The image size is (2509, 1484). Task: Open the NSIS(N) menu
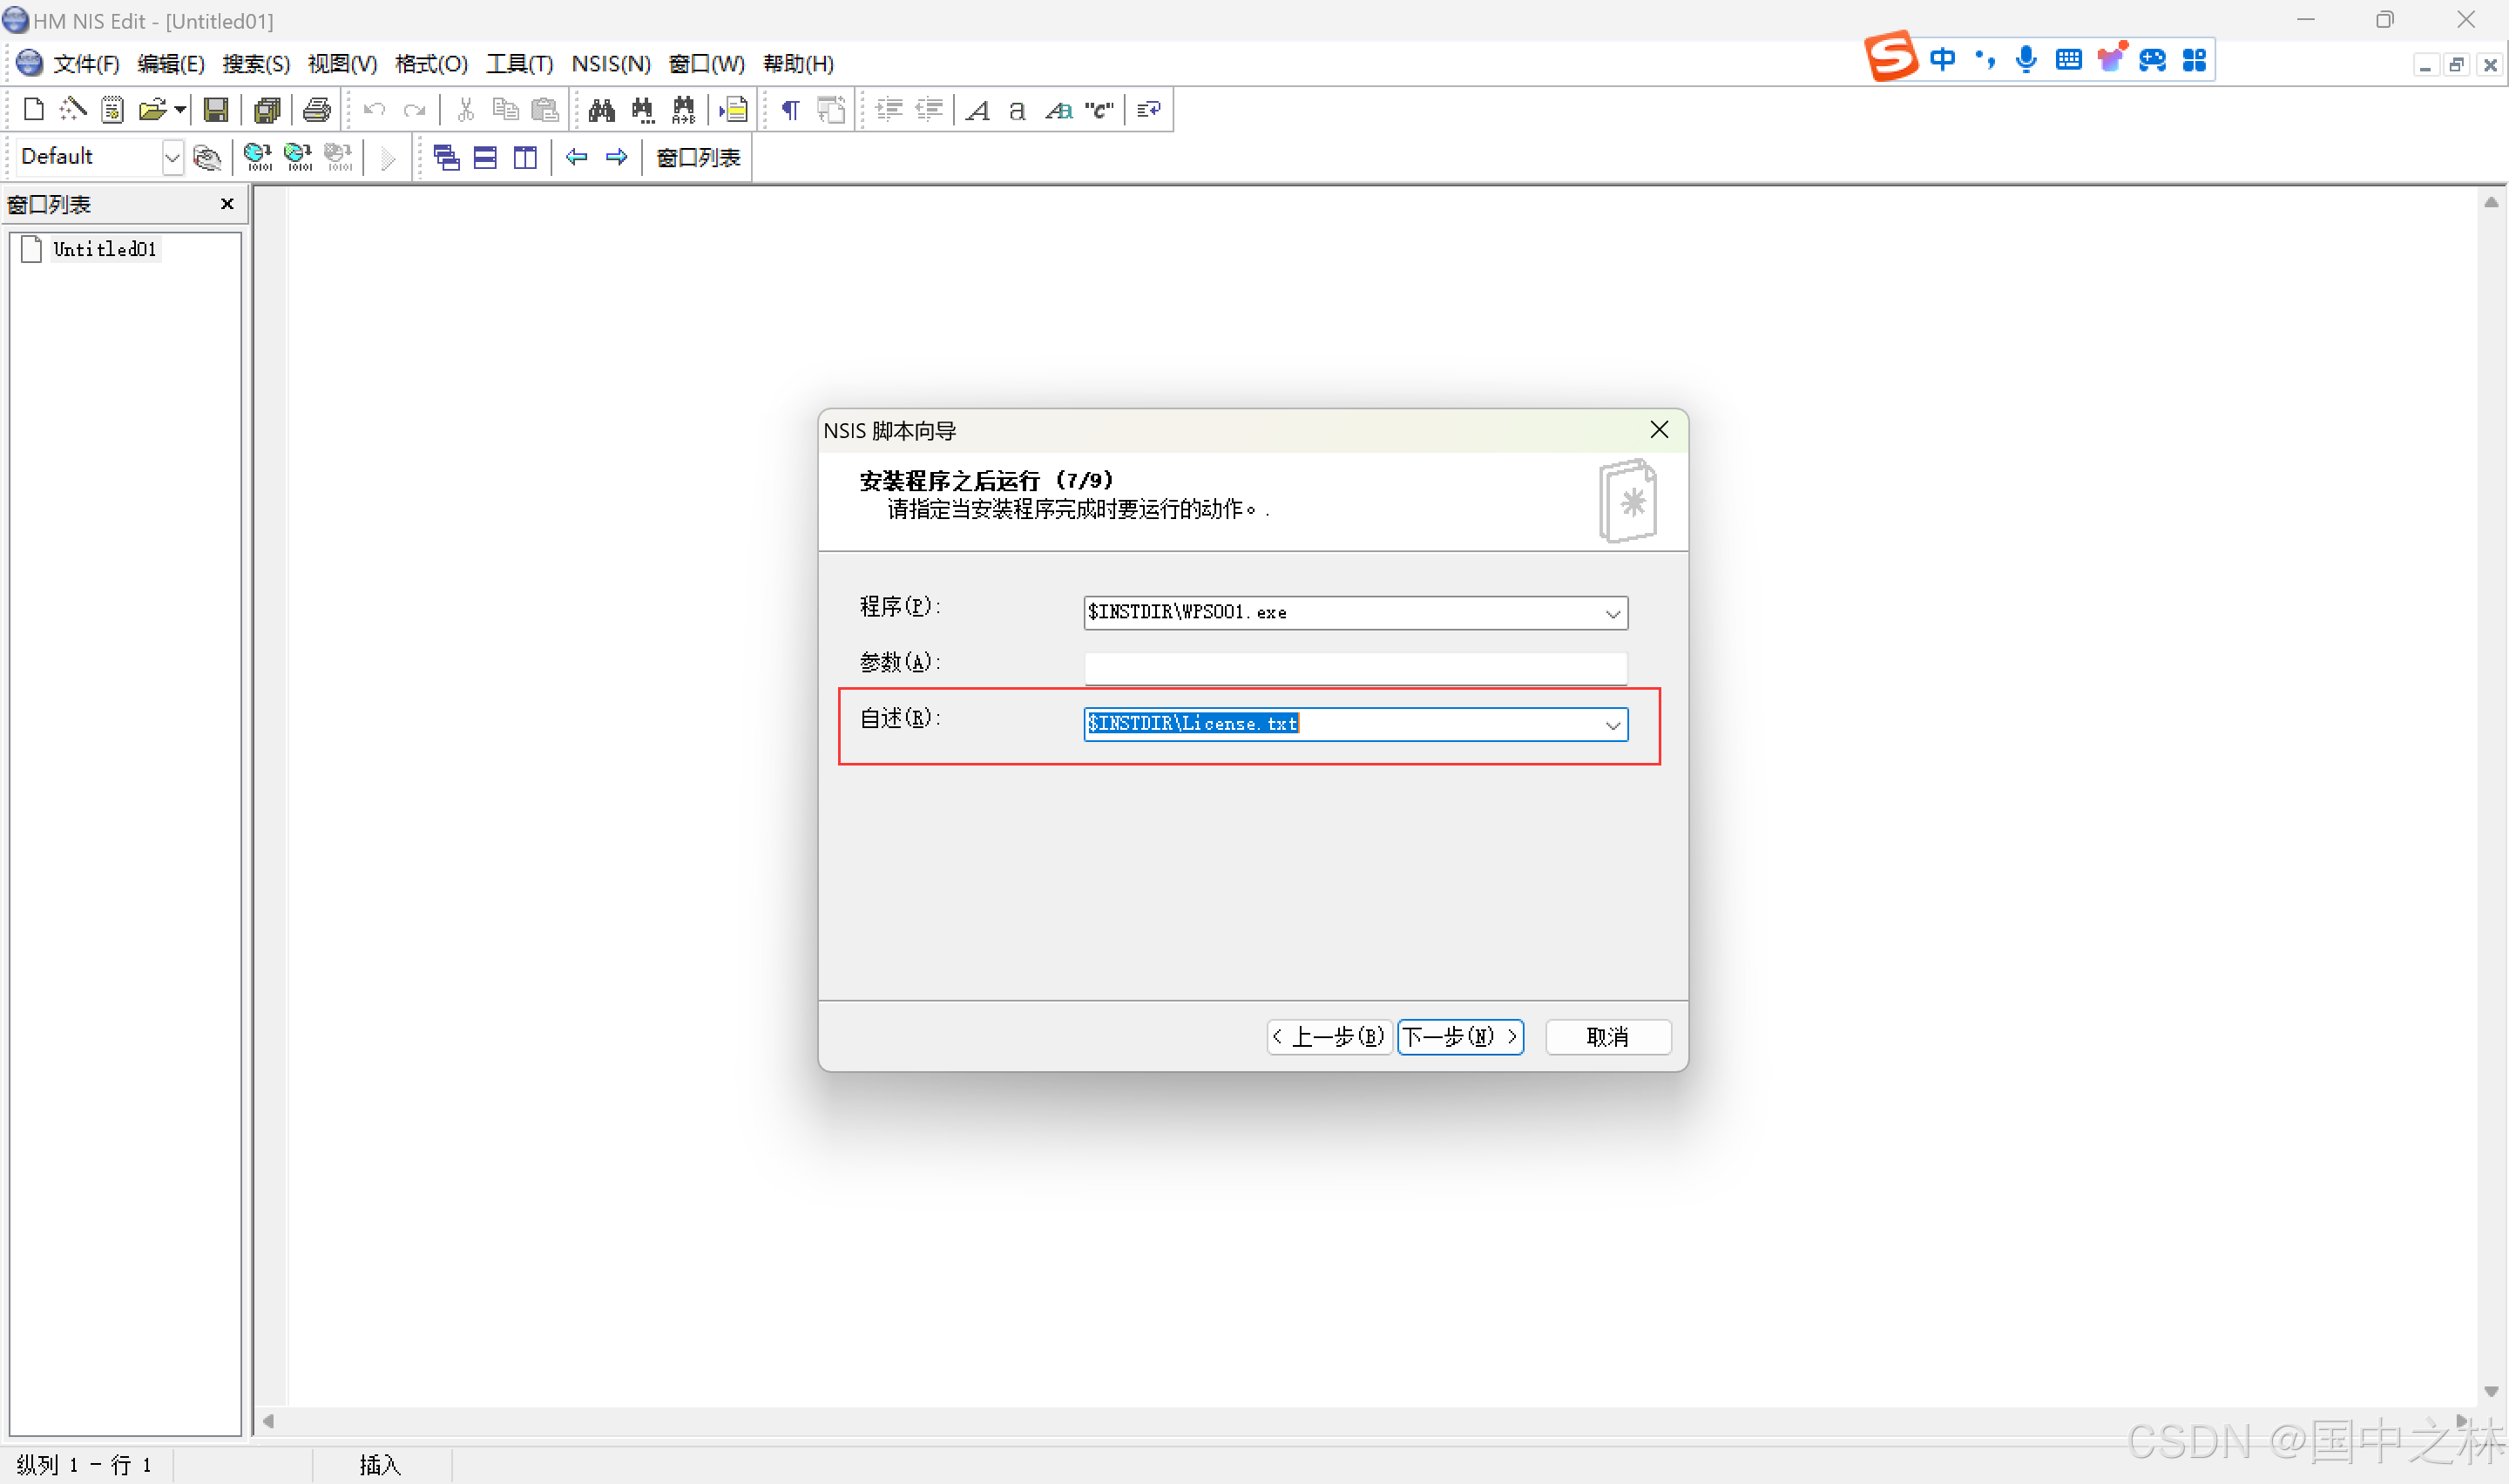611,64
